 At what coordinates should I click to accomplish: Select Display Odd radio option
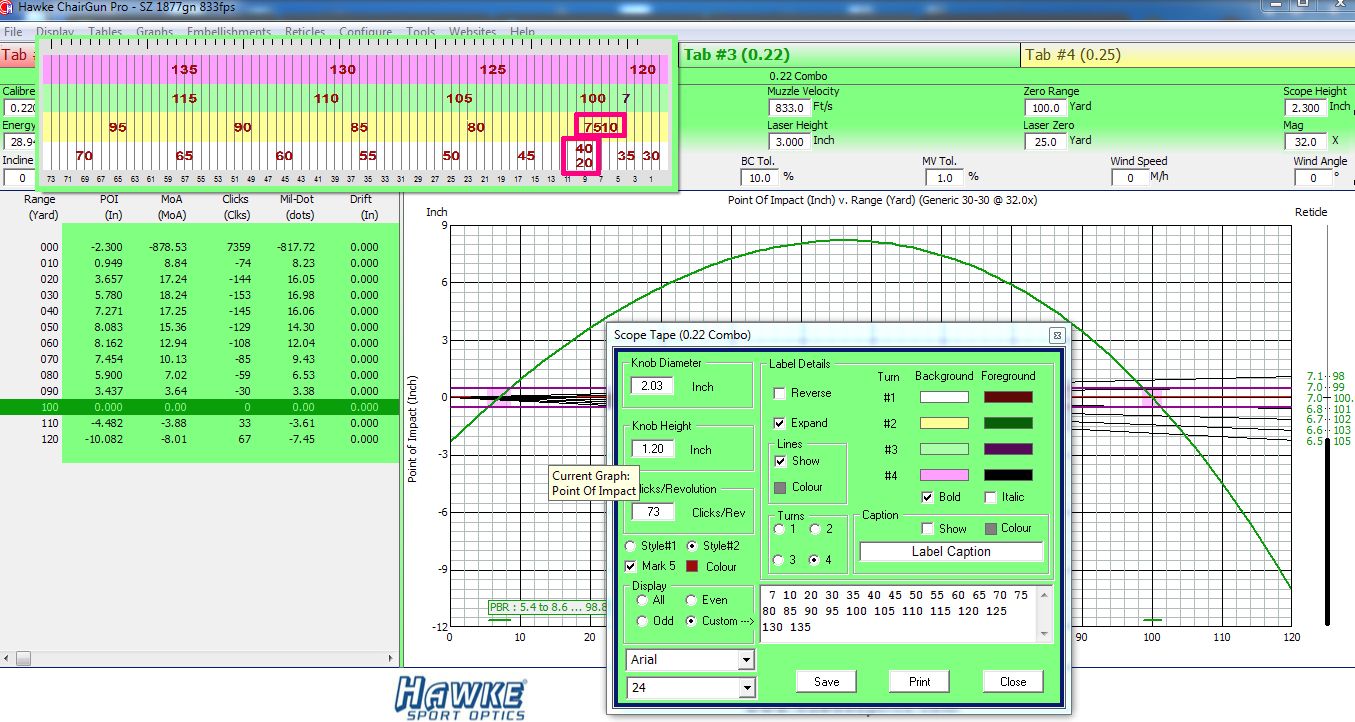coord(643,621)
